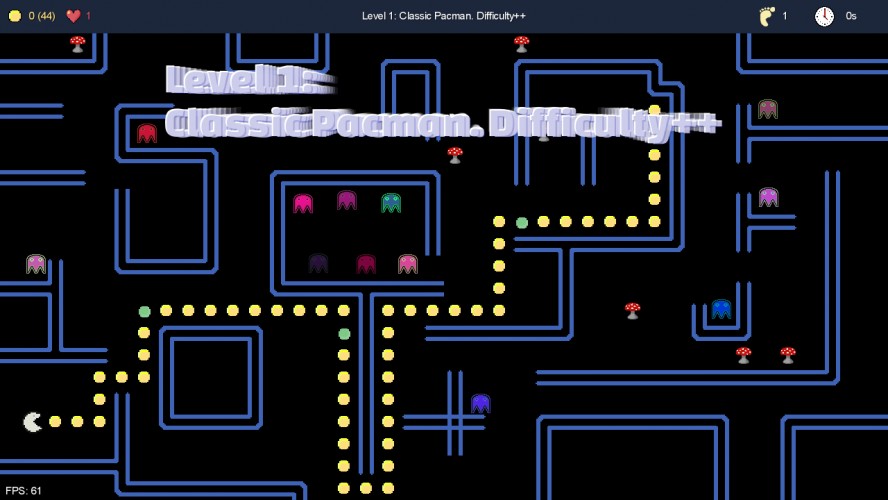Click the green power pellet at the trail's top-left corner
This screenshot has height=500, width=888.
tap(144, 311)
